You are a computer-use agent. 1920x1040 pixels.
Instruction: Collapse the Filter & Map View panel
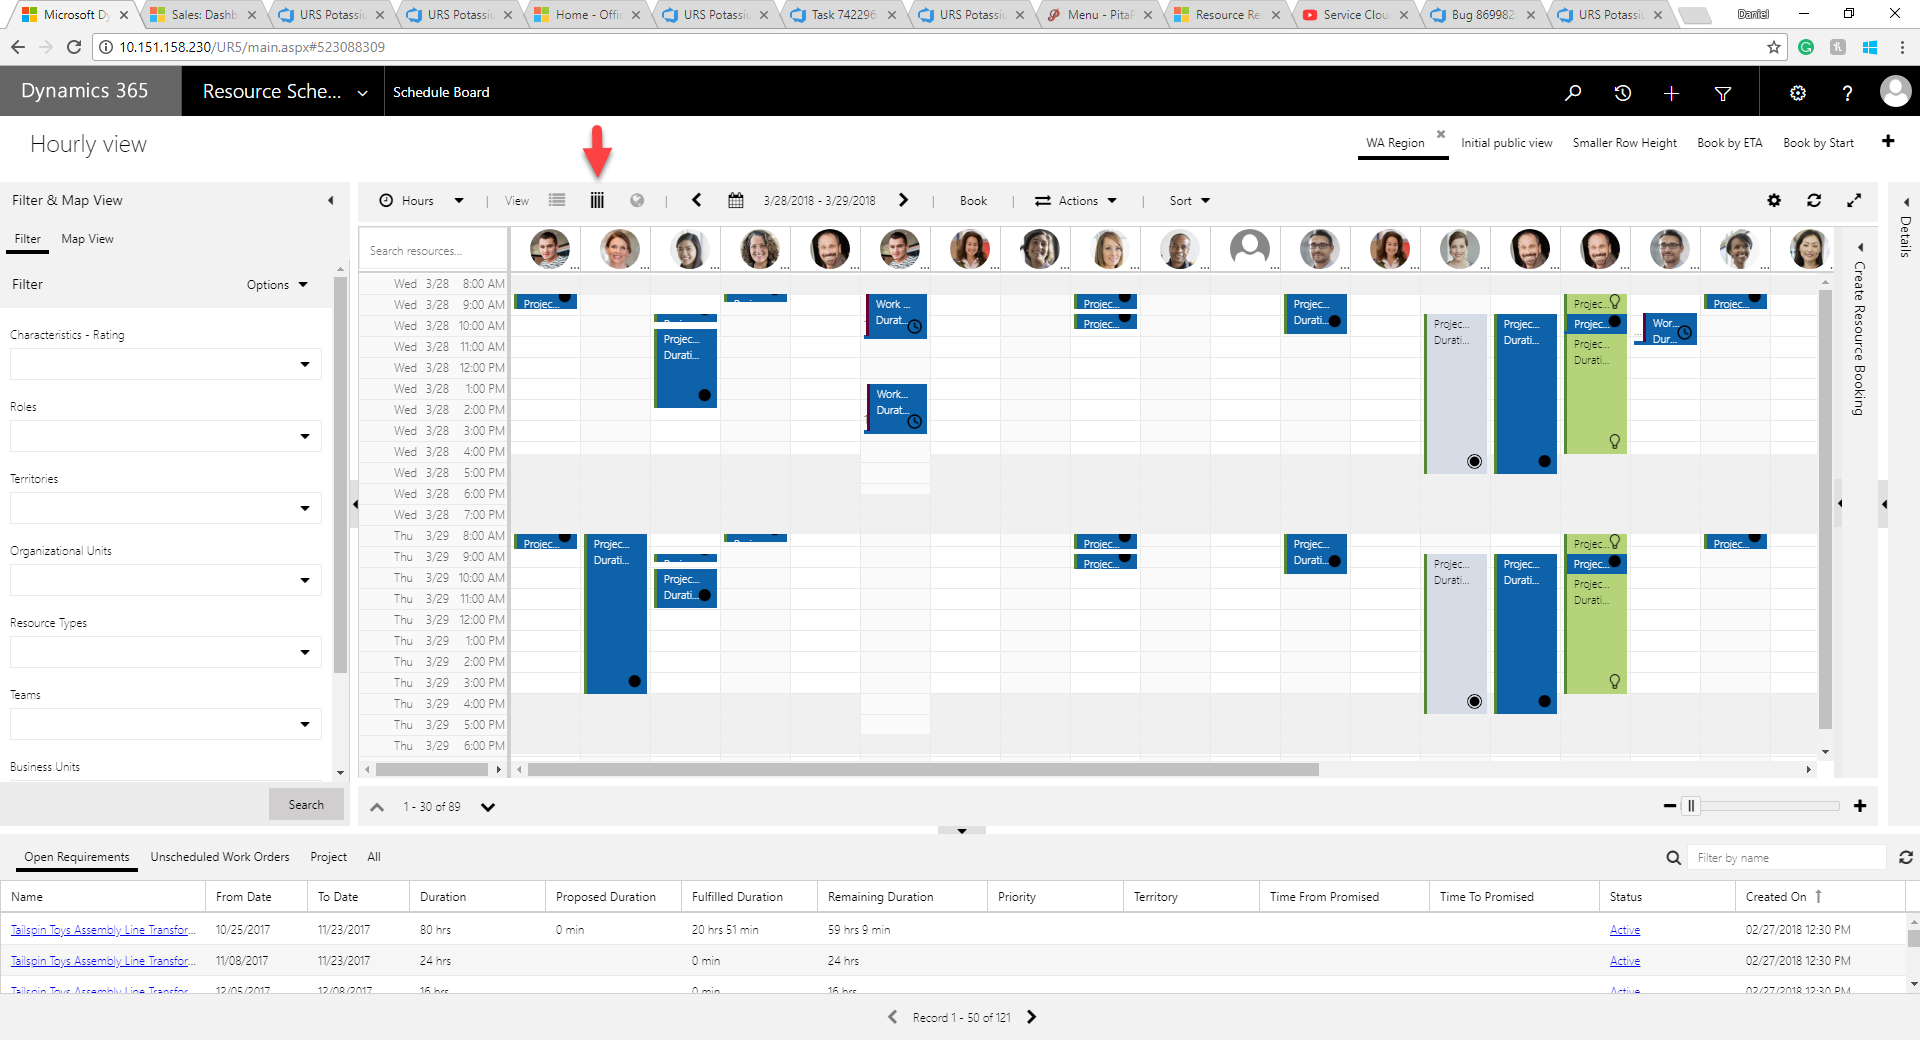click(331, 201)
